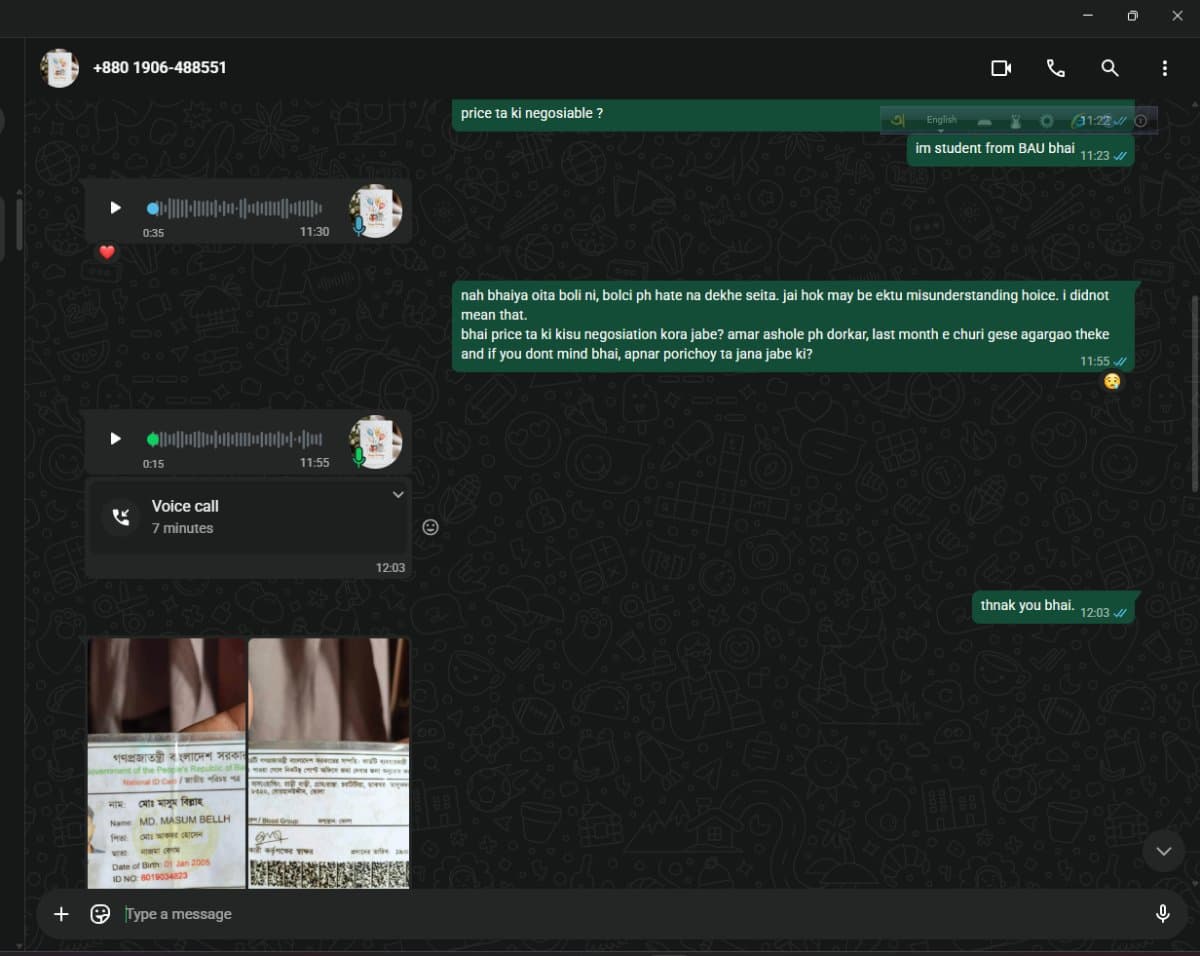Open the contact's profile picture in header
Screen dimensions: 1200x956
pos(60,68)
